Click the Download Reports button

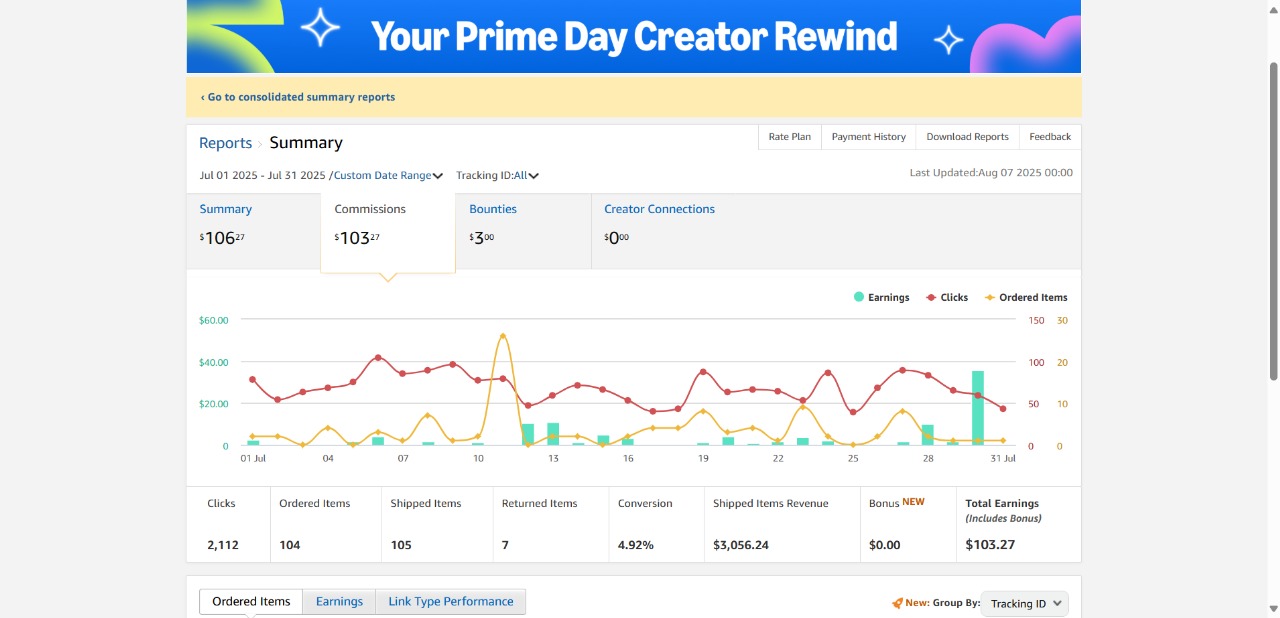967,137
